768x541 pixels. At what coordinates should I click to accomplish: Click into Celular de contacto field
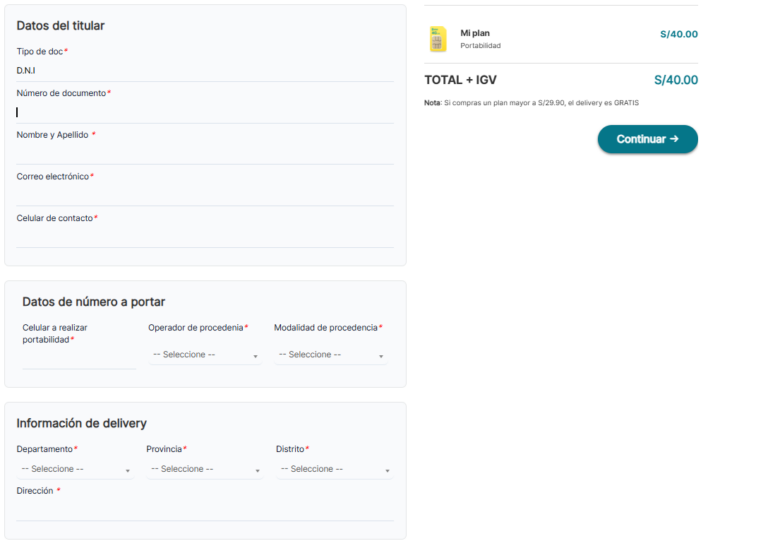click(204, 237)
